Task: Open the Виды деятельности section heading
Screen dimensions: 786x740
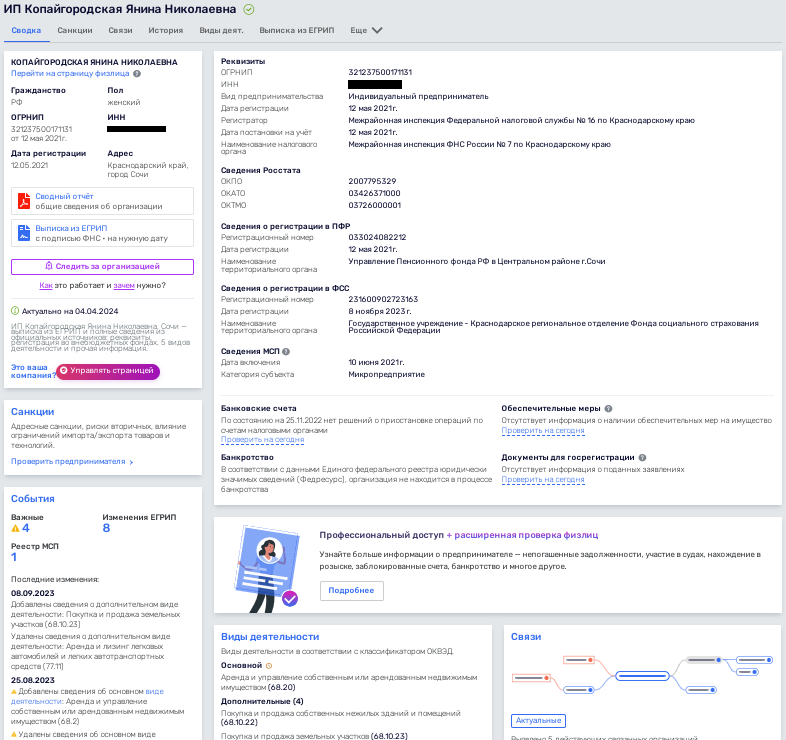Action: click(x=270, y=637)
